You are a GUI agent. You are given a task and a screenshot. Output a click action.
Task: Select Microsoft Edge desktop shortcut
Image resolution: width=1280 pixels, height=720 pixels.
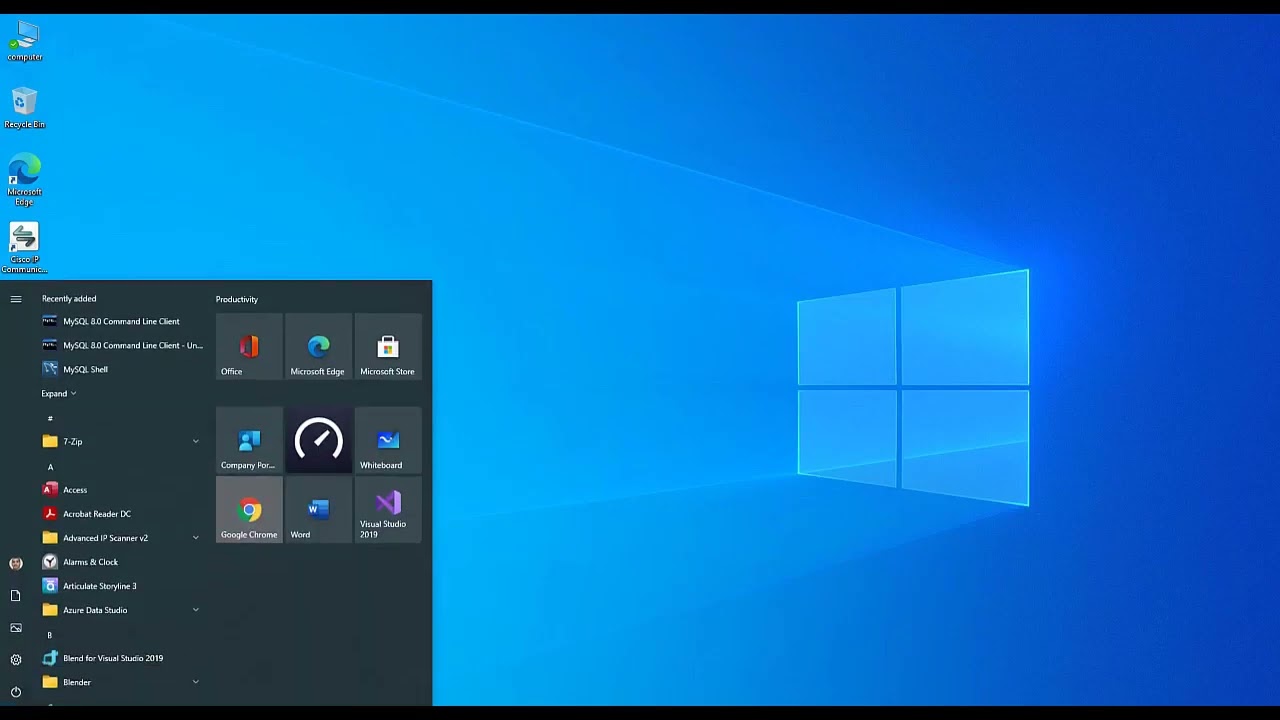pos(24,180)
